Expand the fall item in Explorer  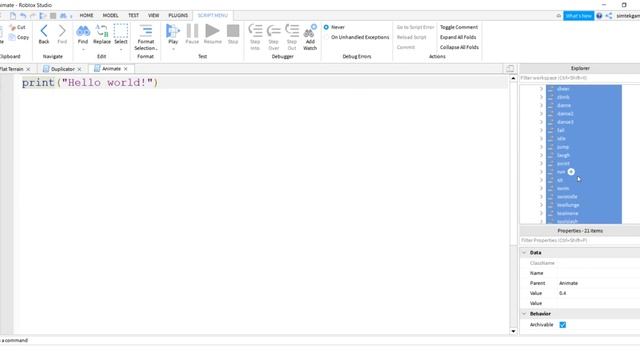(541, 130)
